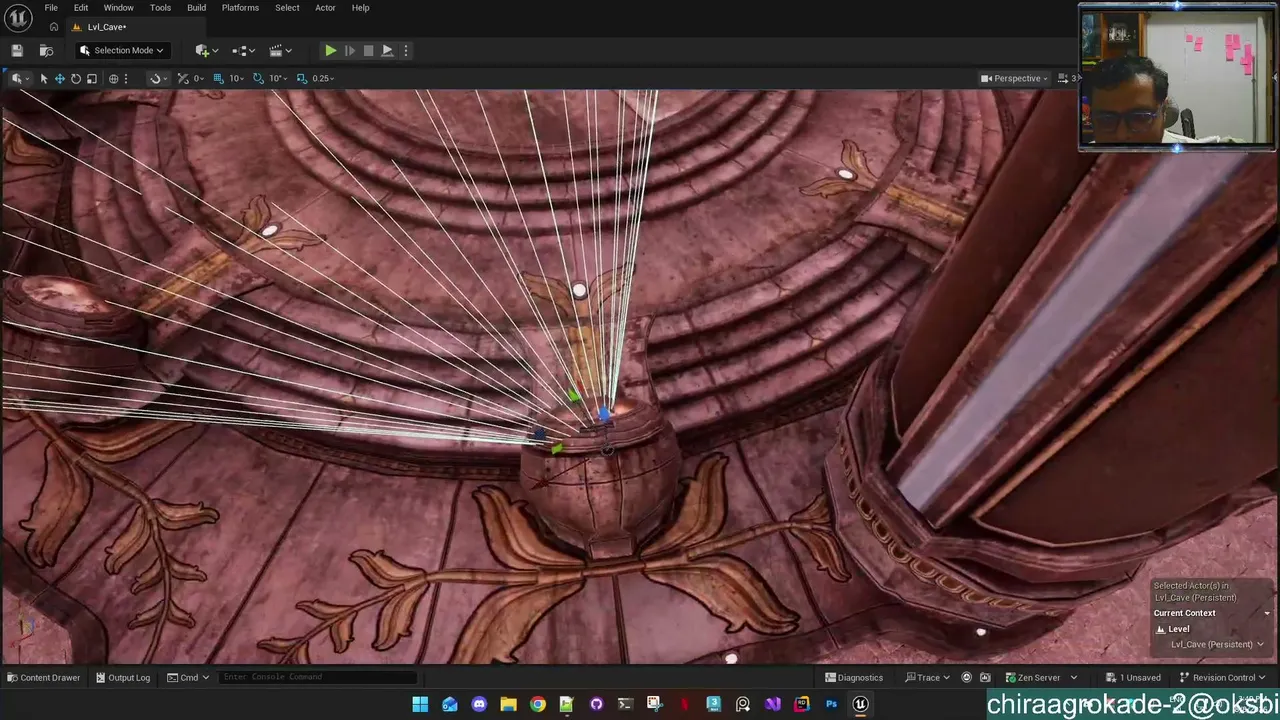Open the quick add actor dropdown
Screen dimensions: 1280x720
(206, 50)
